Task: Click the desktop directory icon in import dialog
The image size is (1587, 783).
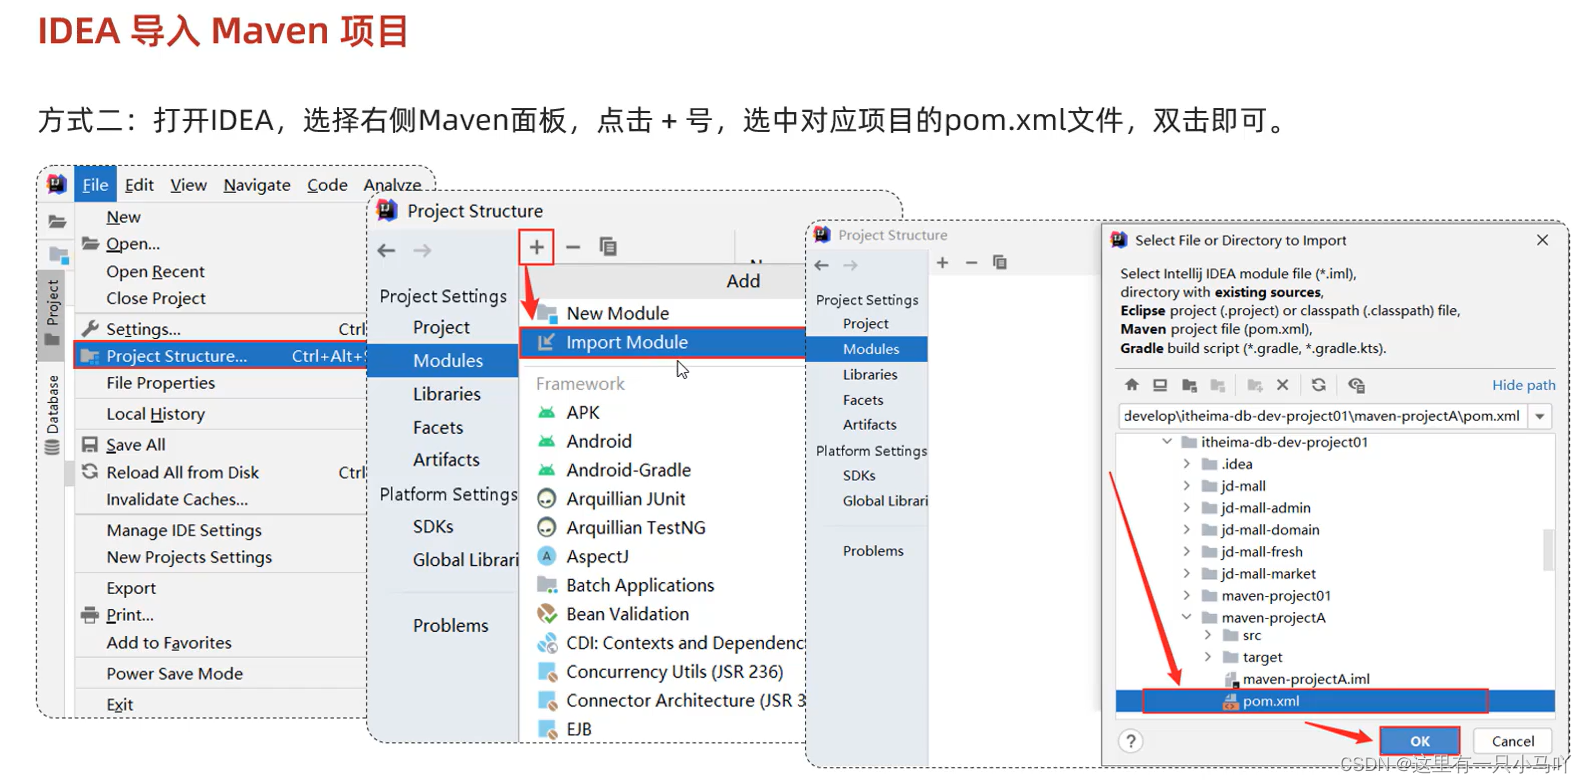Action: click(x=1160, y=385)
